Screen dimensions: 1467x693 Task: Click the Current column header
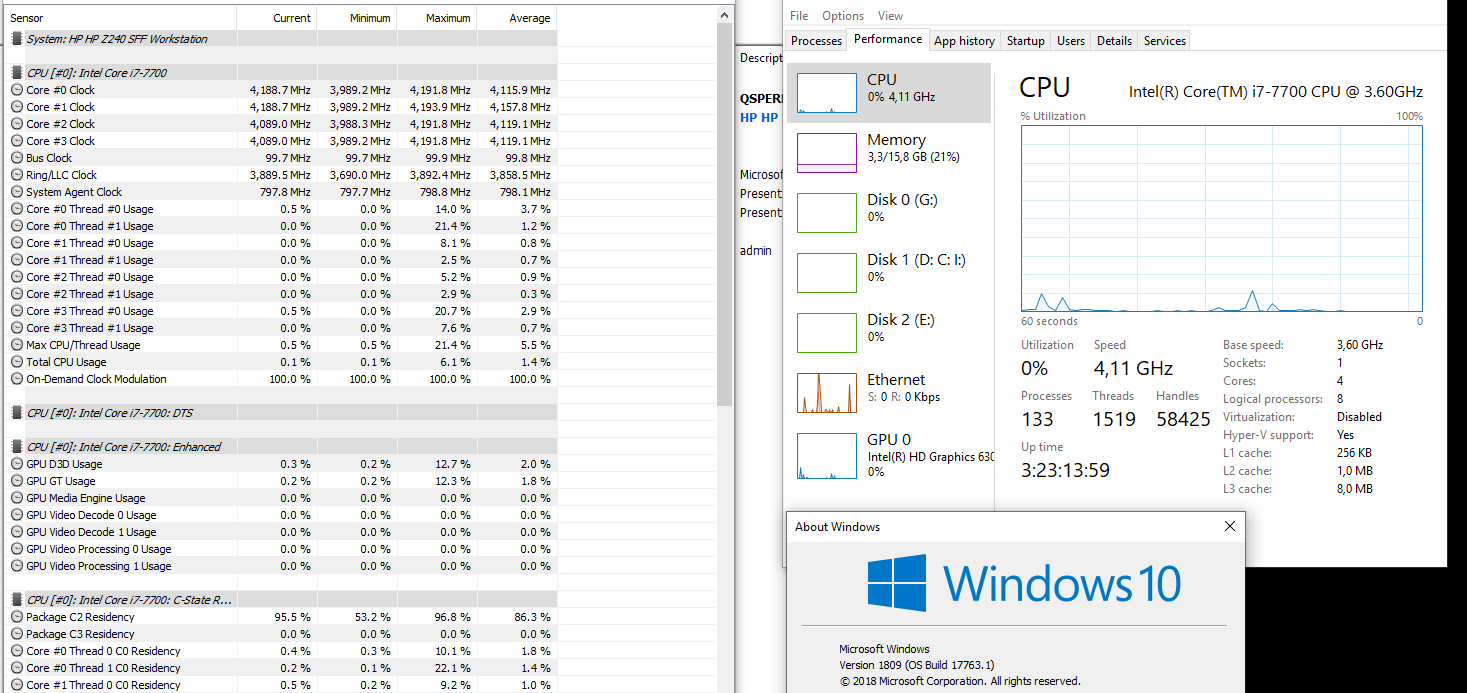pyautogui.click(x=277, y=18)
